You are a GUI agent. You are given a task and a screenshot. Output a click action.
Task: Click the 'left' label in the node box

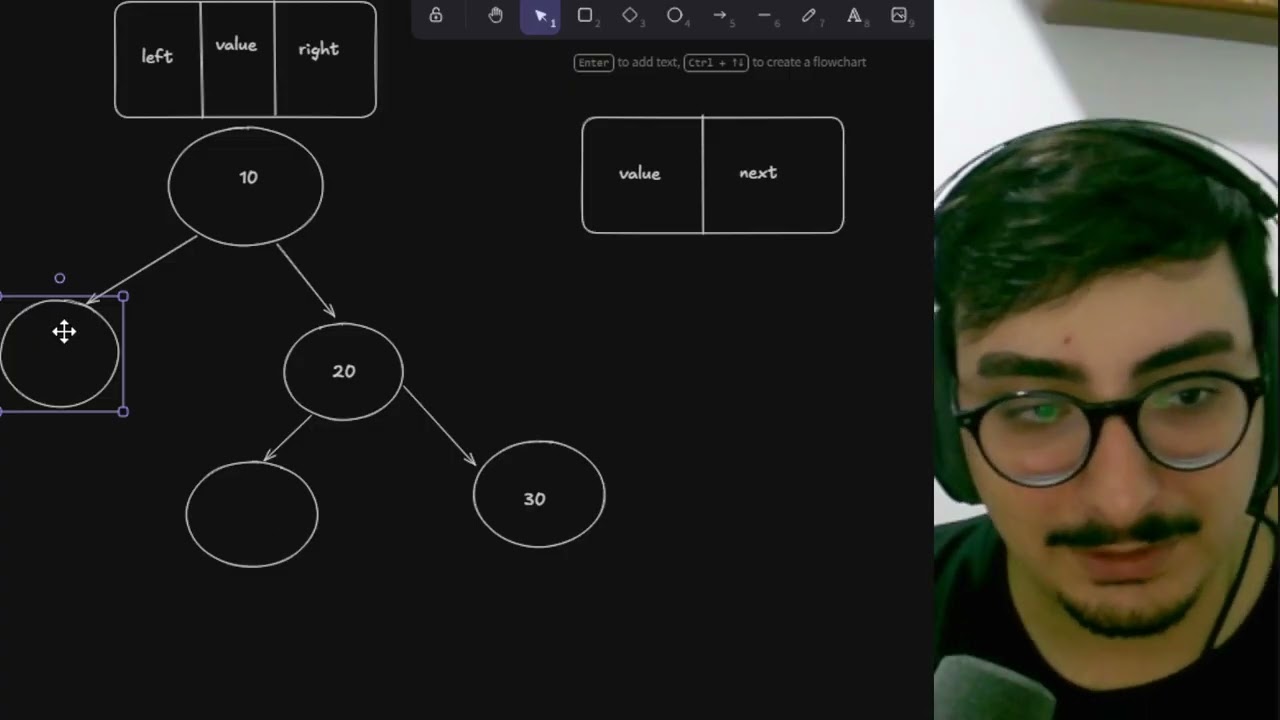coord(157,57)
